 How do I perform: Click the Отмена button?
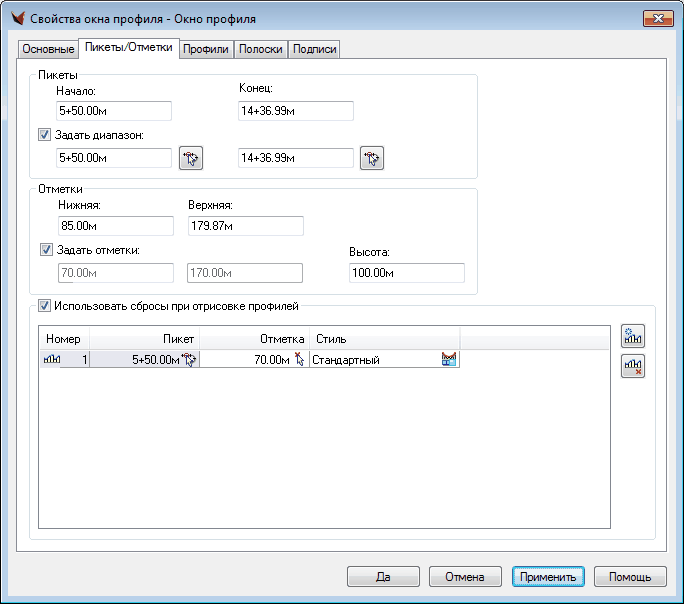click(465, 577)
